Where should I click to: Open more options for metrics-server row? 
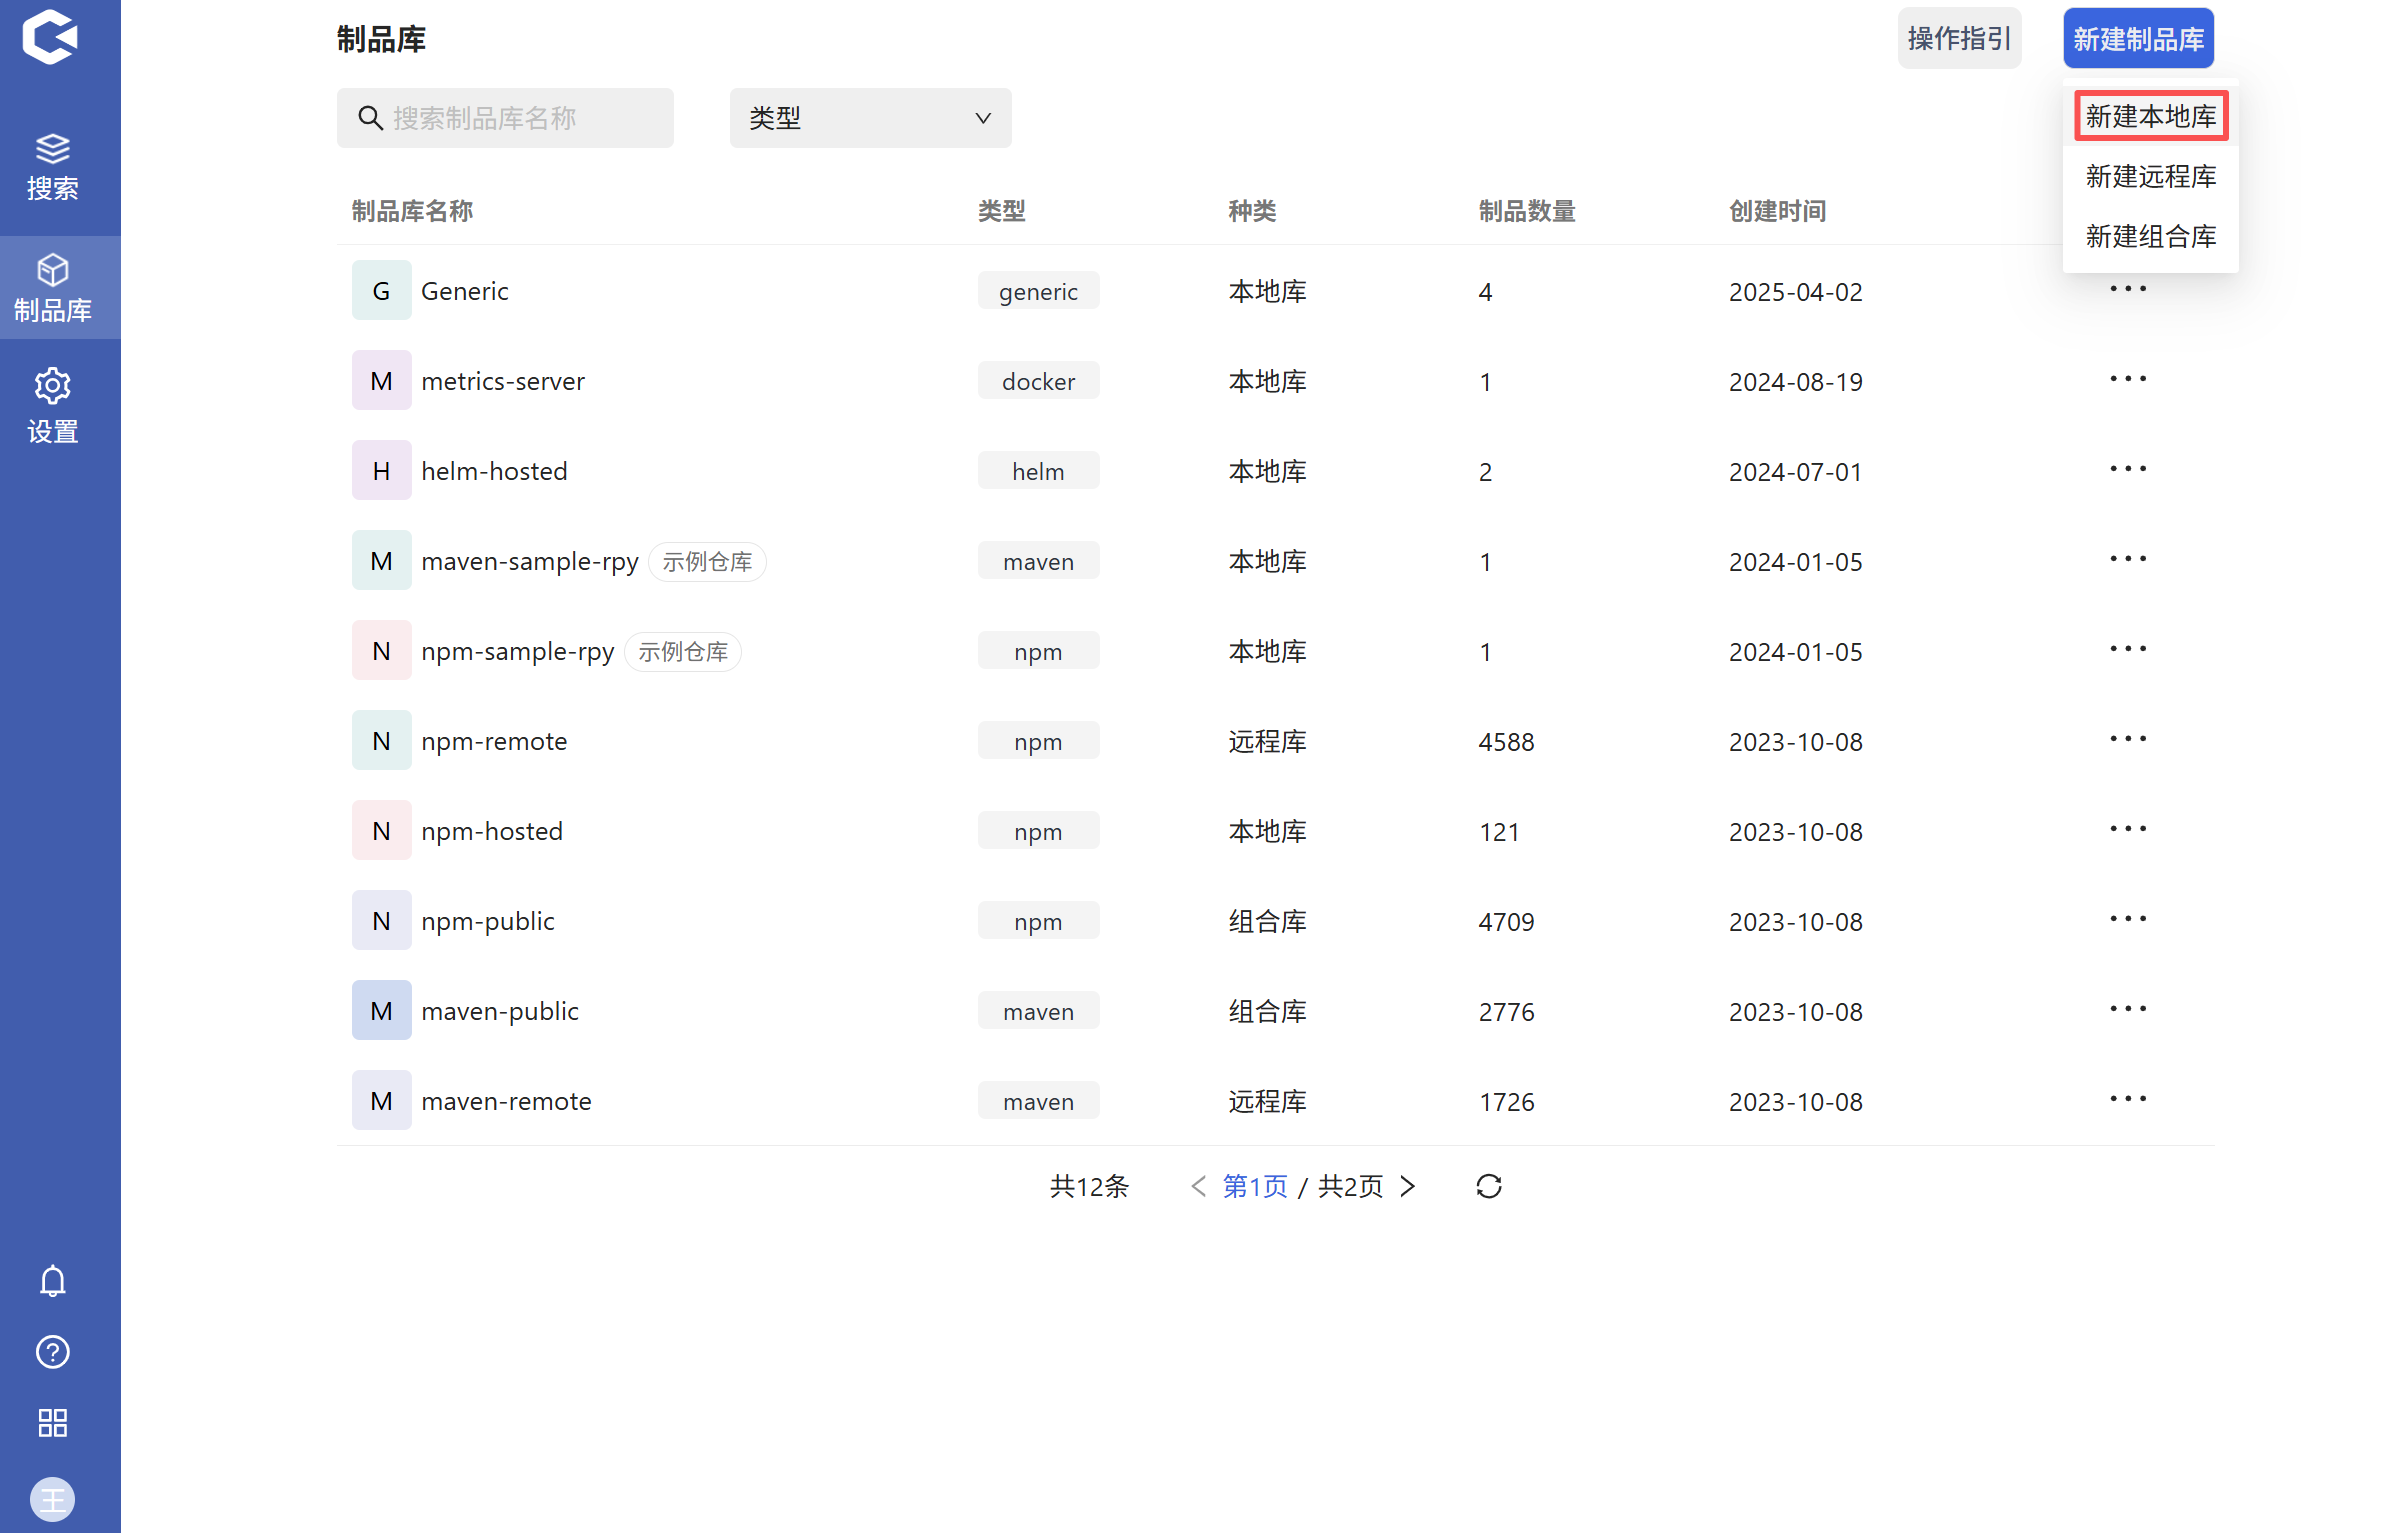[x=2127, y=379]
